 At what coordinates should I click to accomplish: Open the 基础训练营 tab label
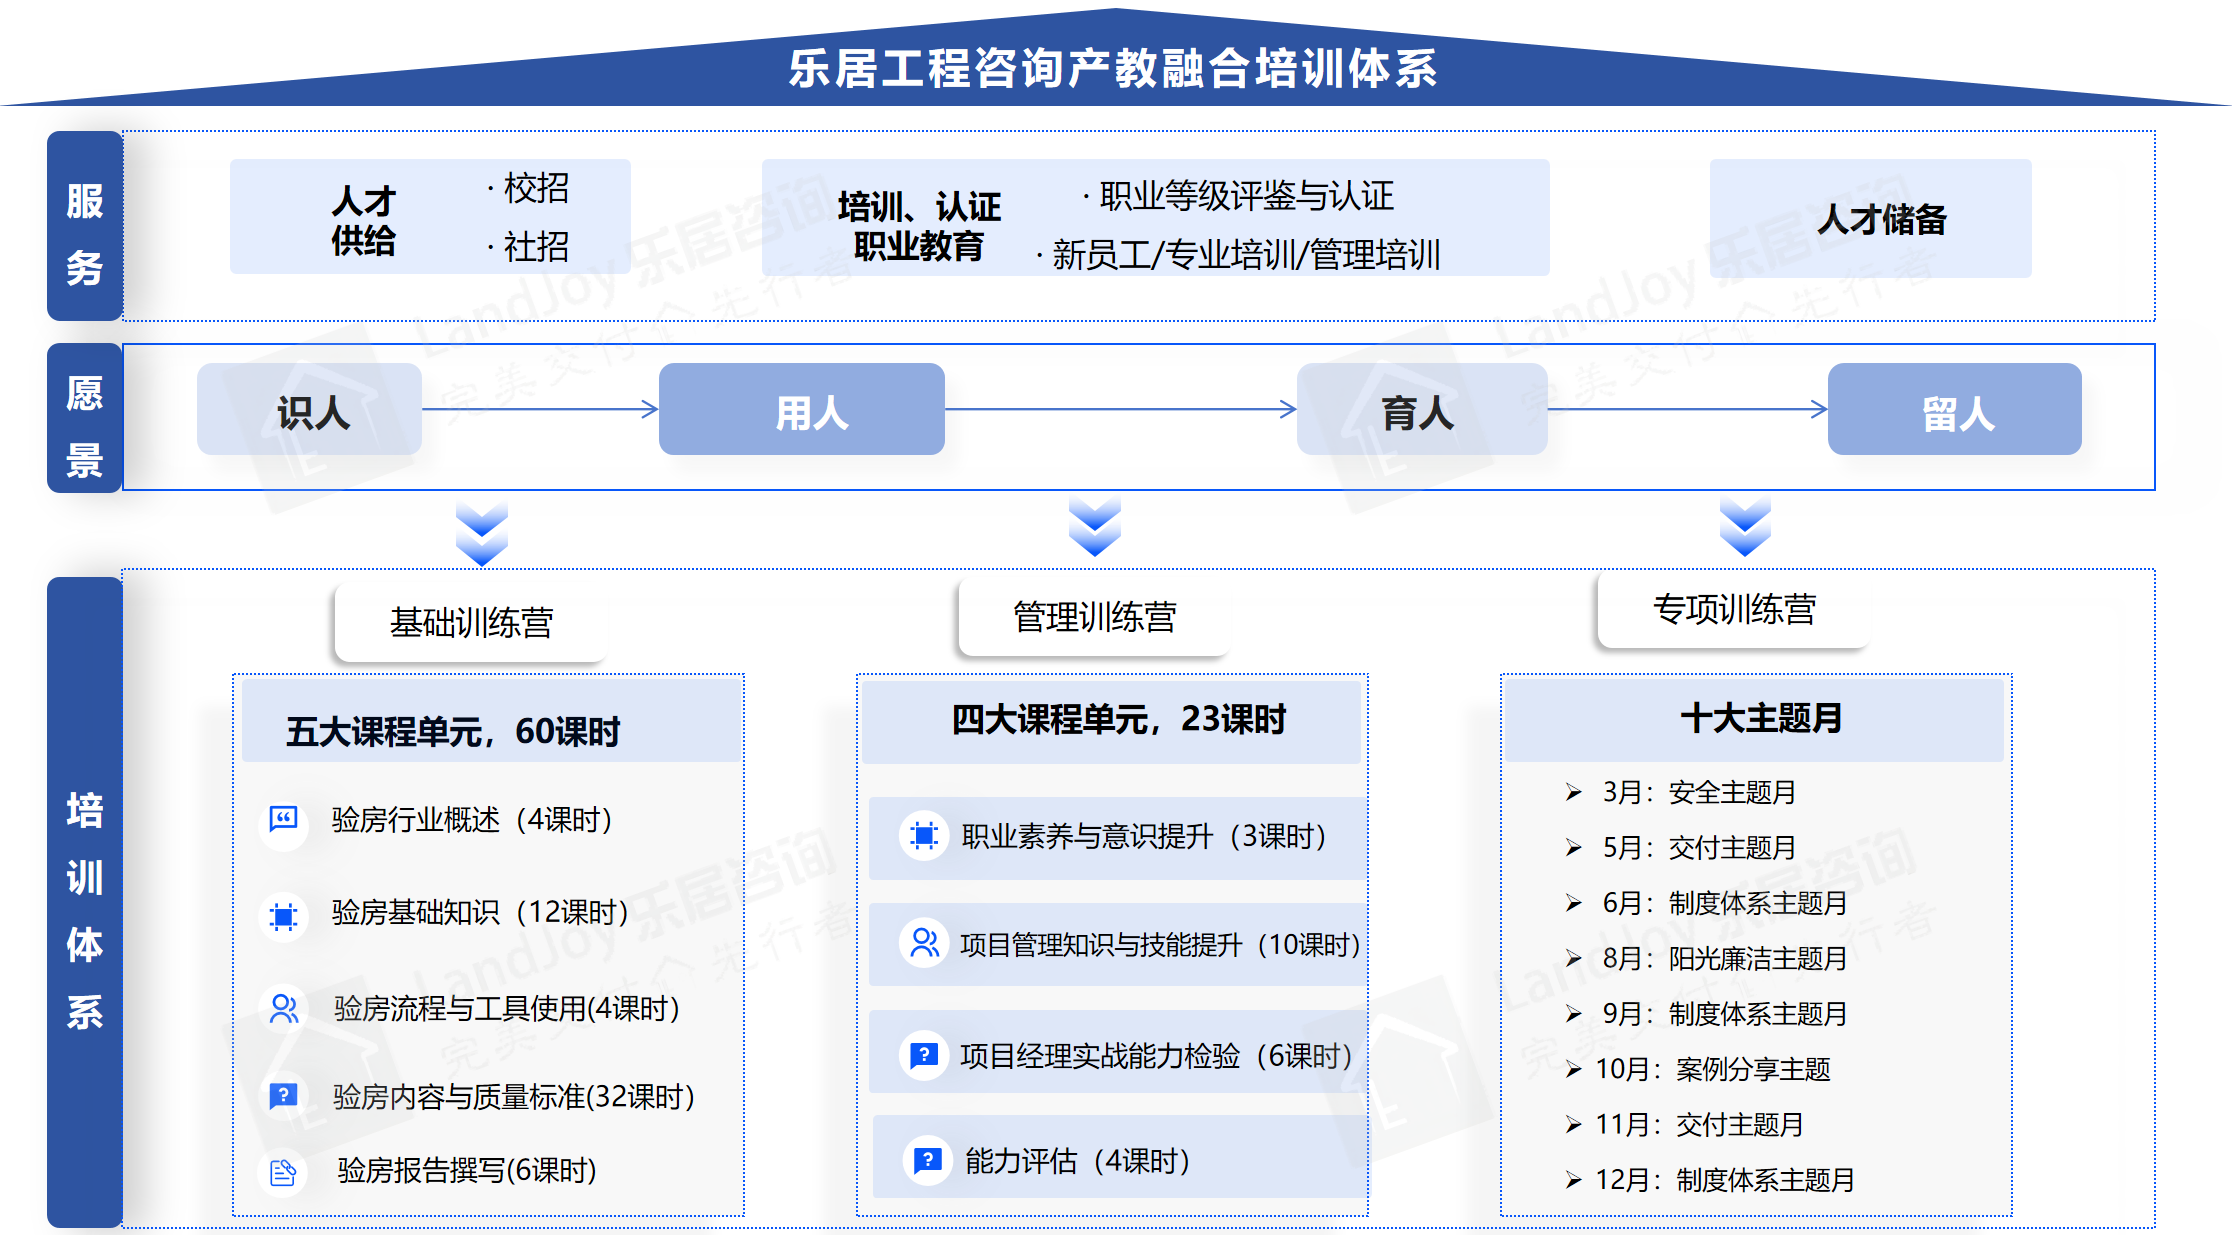pos(471,623)
